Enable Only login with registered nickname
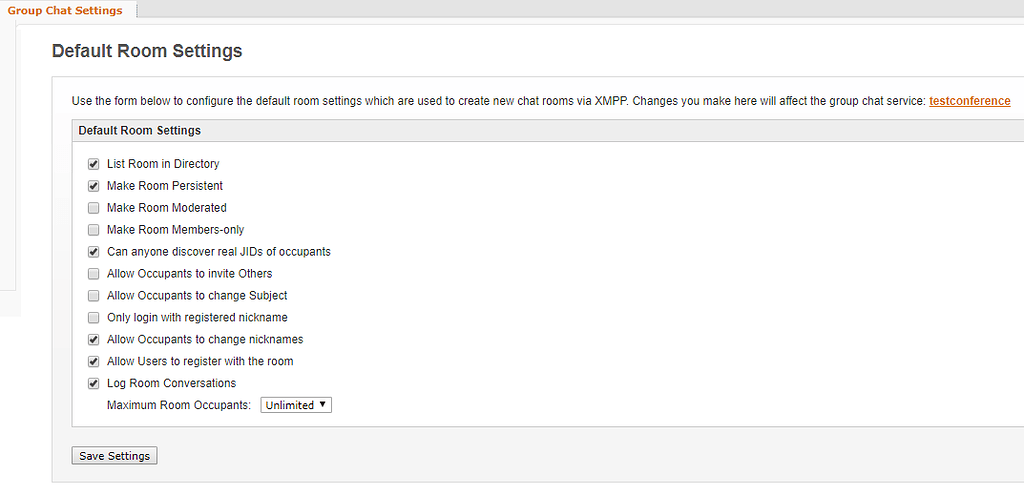This screenshot has width=1024, height=495. [x=93, y=318]
